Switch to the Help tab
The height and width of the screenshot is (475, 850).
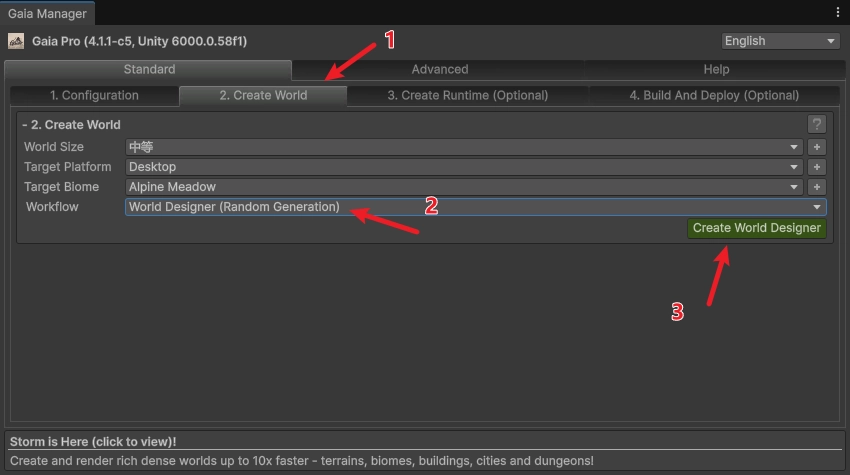pyautogui.click(x=716, y=69)
